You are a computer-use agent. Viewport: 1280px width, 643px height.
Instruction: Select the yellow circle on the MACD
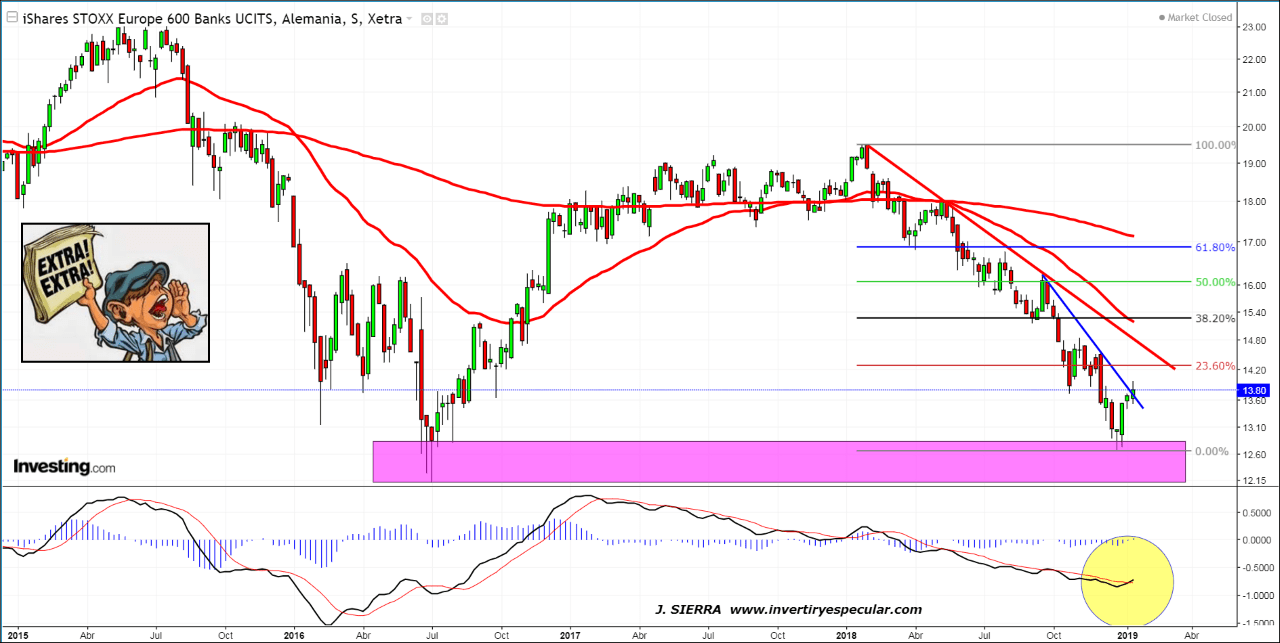pyautogui.click(x=1126, y=579)
